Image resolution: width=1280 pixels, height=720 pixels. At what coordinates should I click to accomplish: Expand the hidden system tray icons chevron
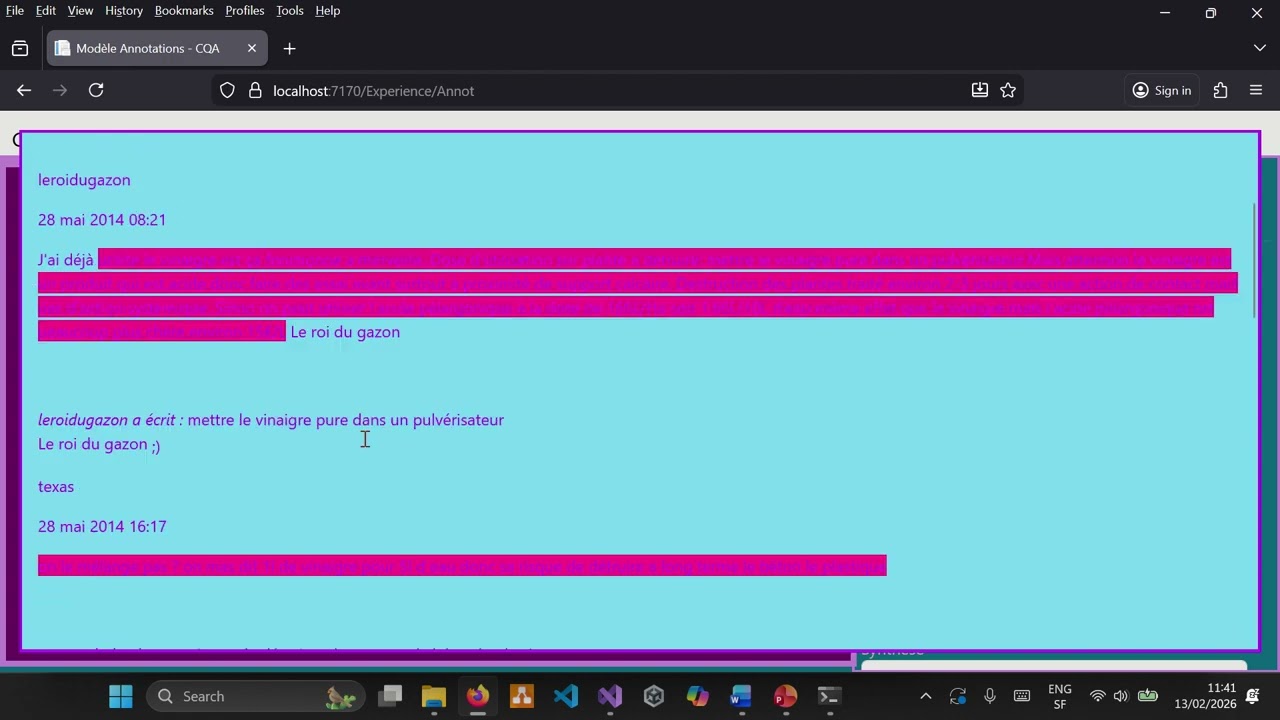click(x=926, y=696)
